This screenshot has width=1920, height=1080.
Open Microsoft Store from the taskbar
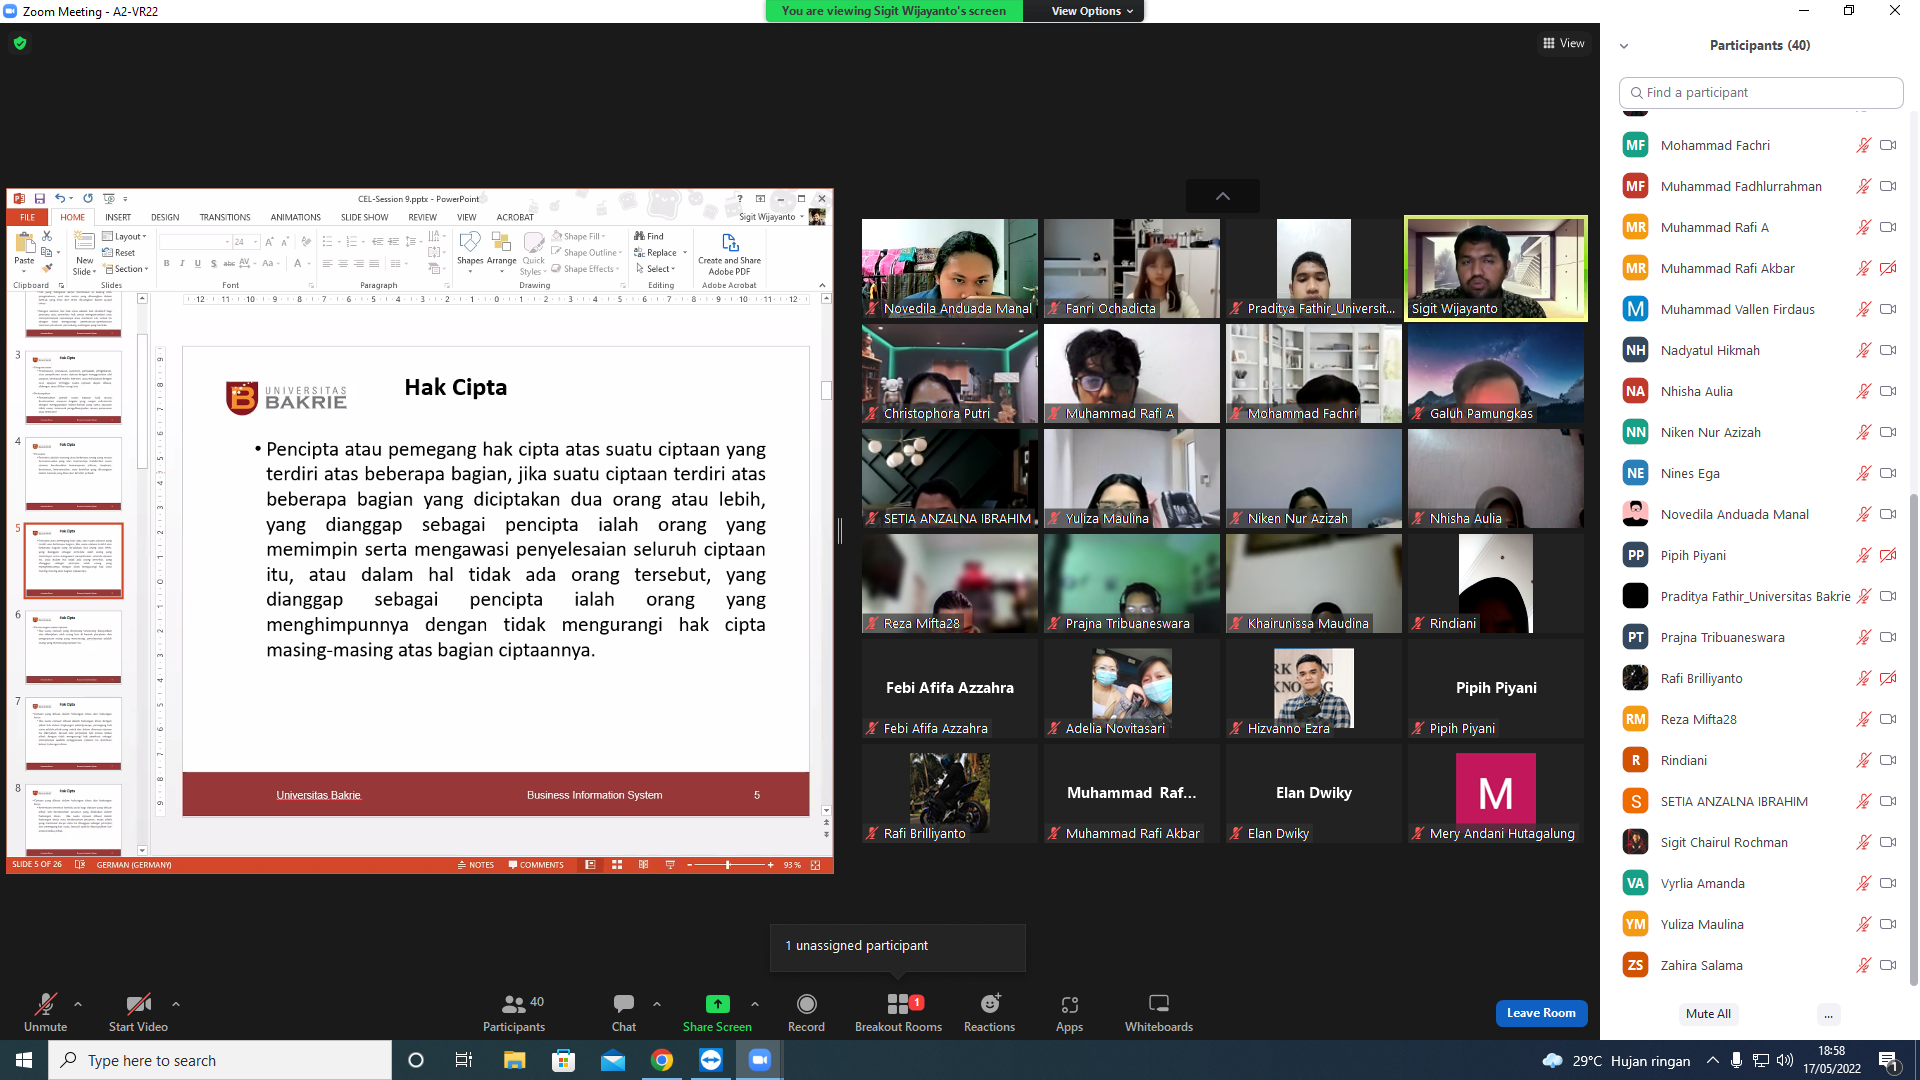(564, 1060)
